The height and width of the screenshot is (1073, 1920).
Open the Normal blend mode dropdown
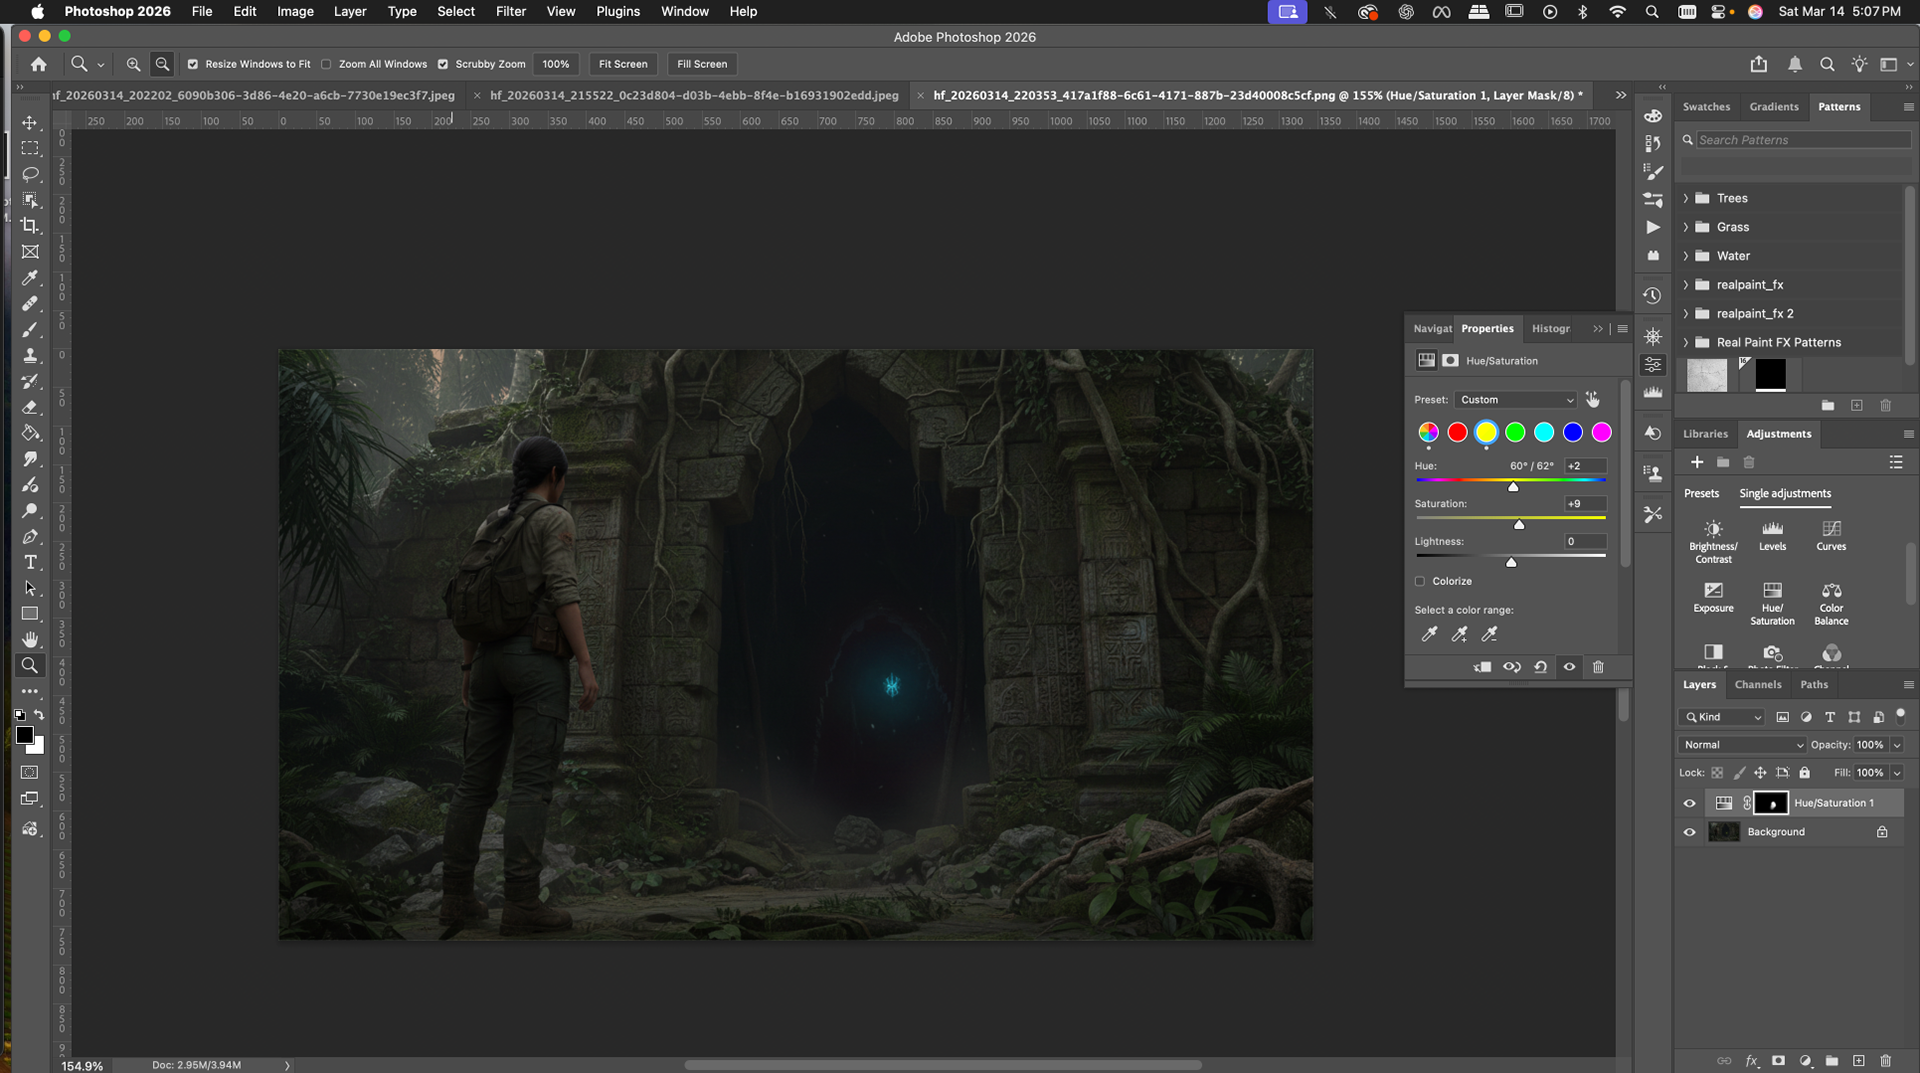[x=1742, y=745]
